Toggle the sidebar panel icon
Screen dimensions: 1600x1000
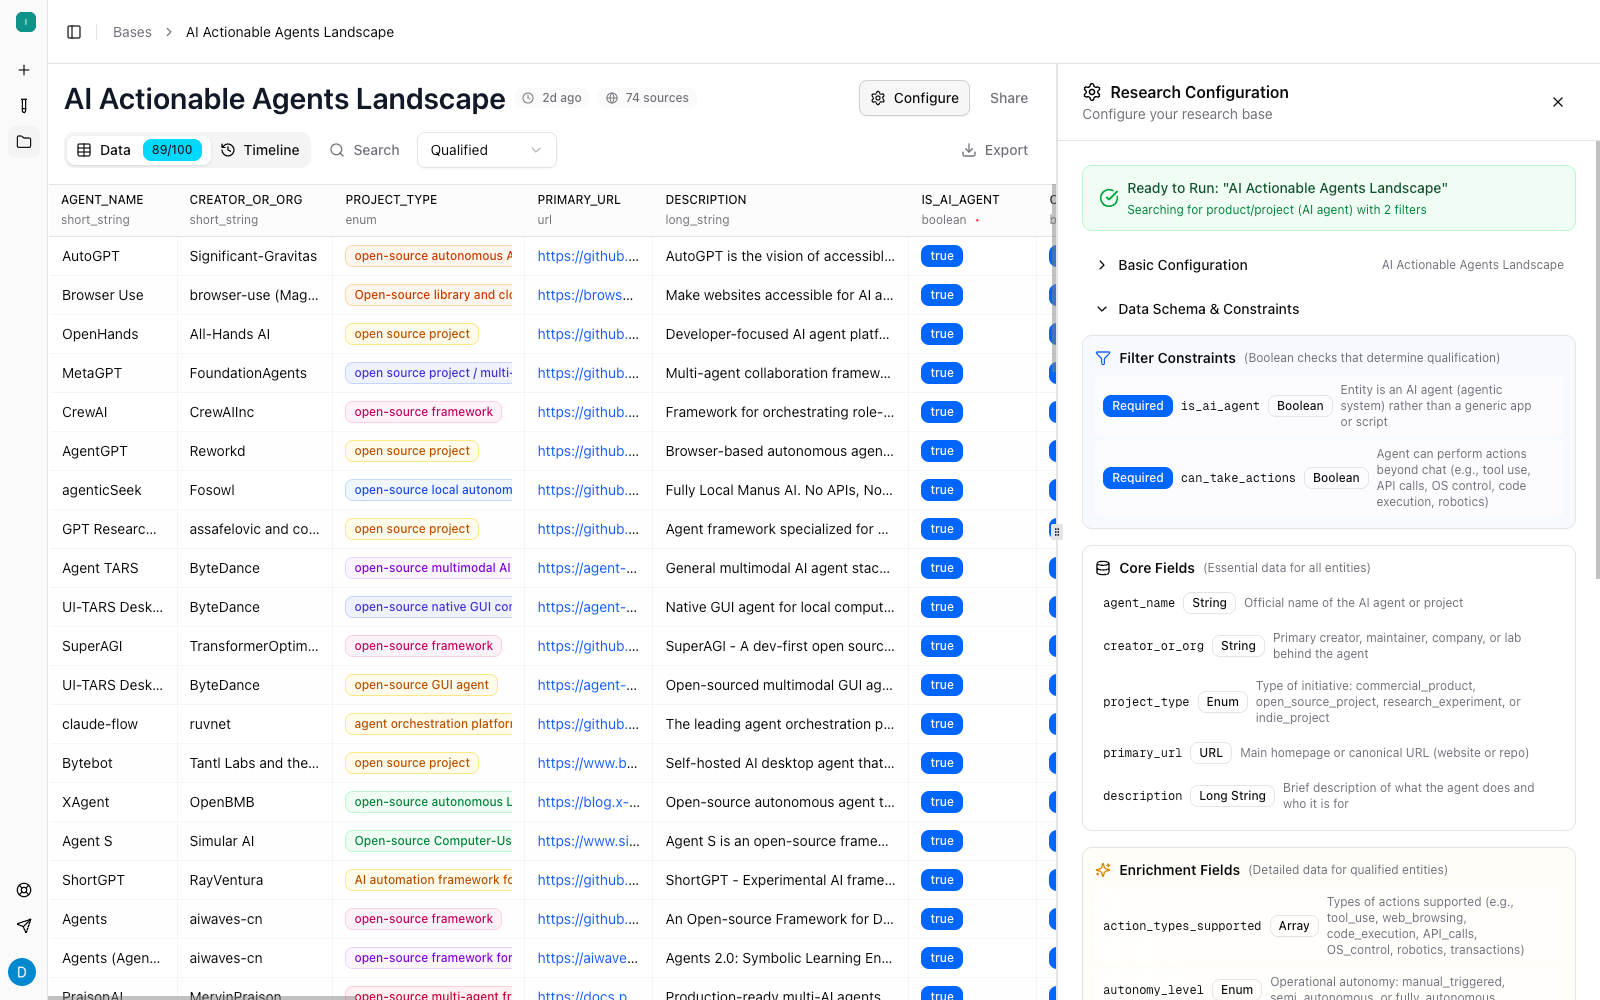tap(74, 32)
